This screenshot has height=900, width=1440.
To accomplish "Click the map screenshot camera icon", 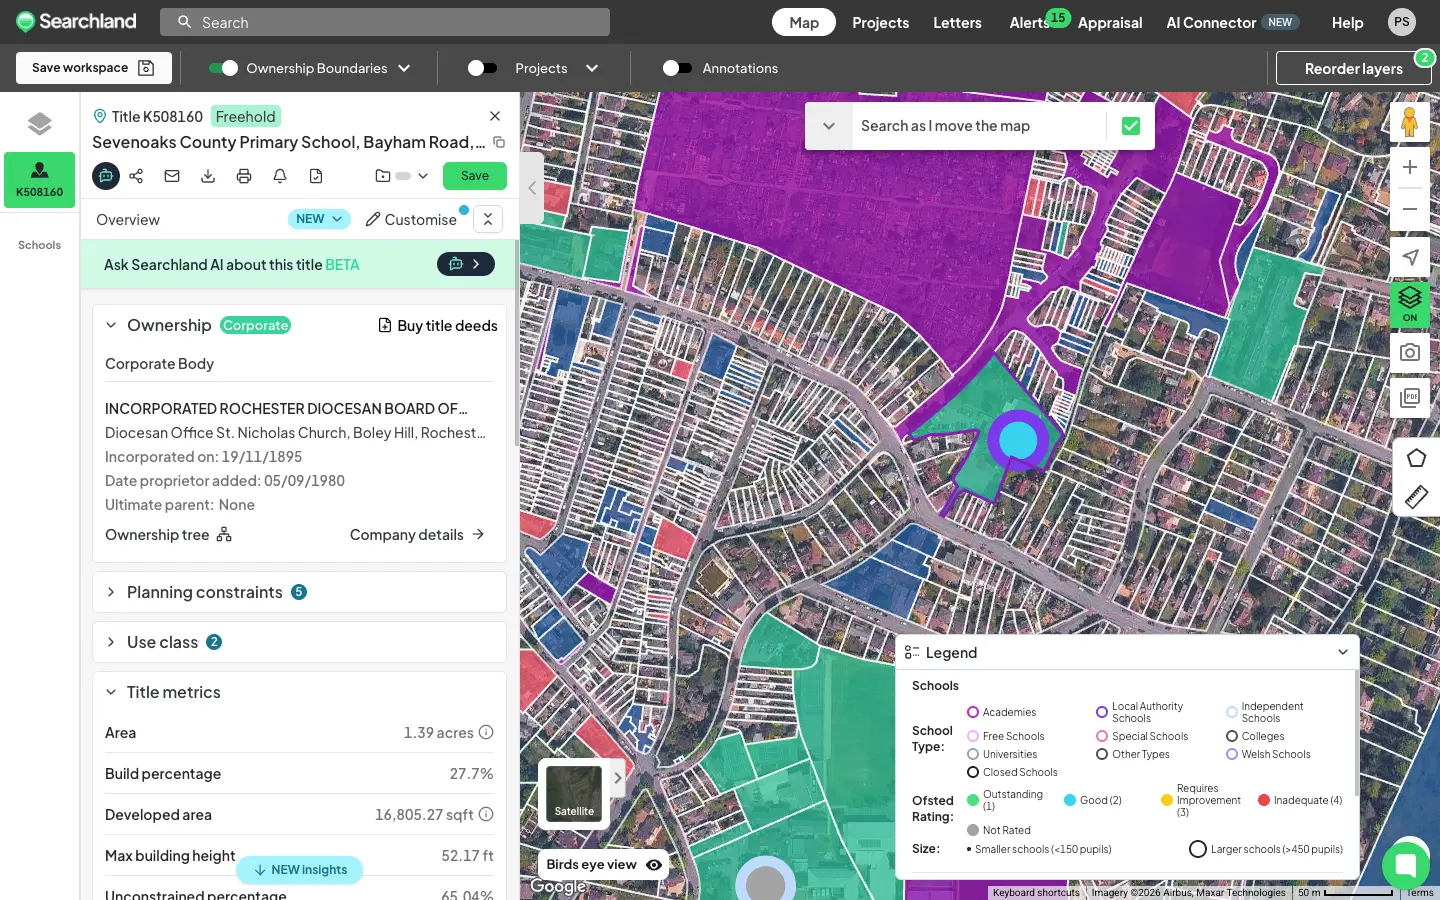I will coord(1410,352).
